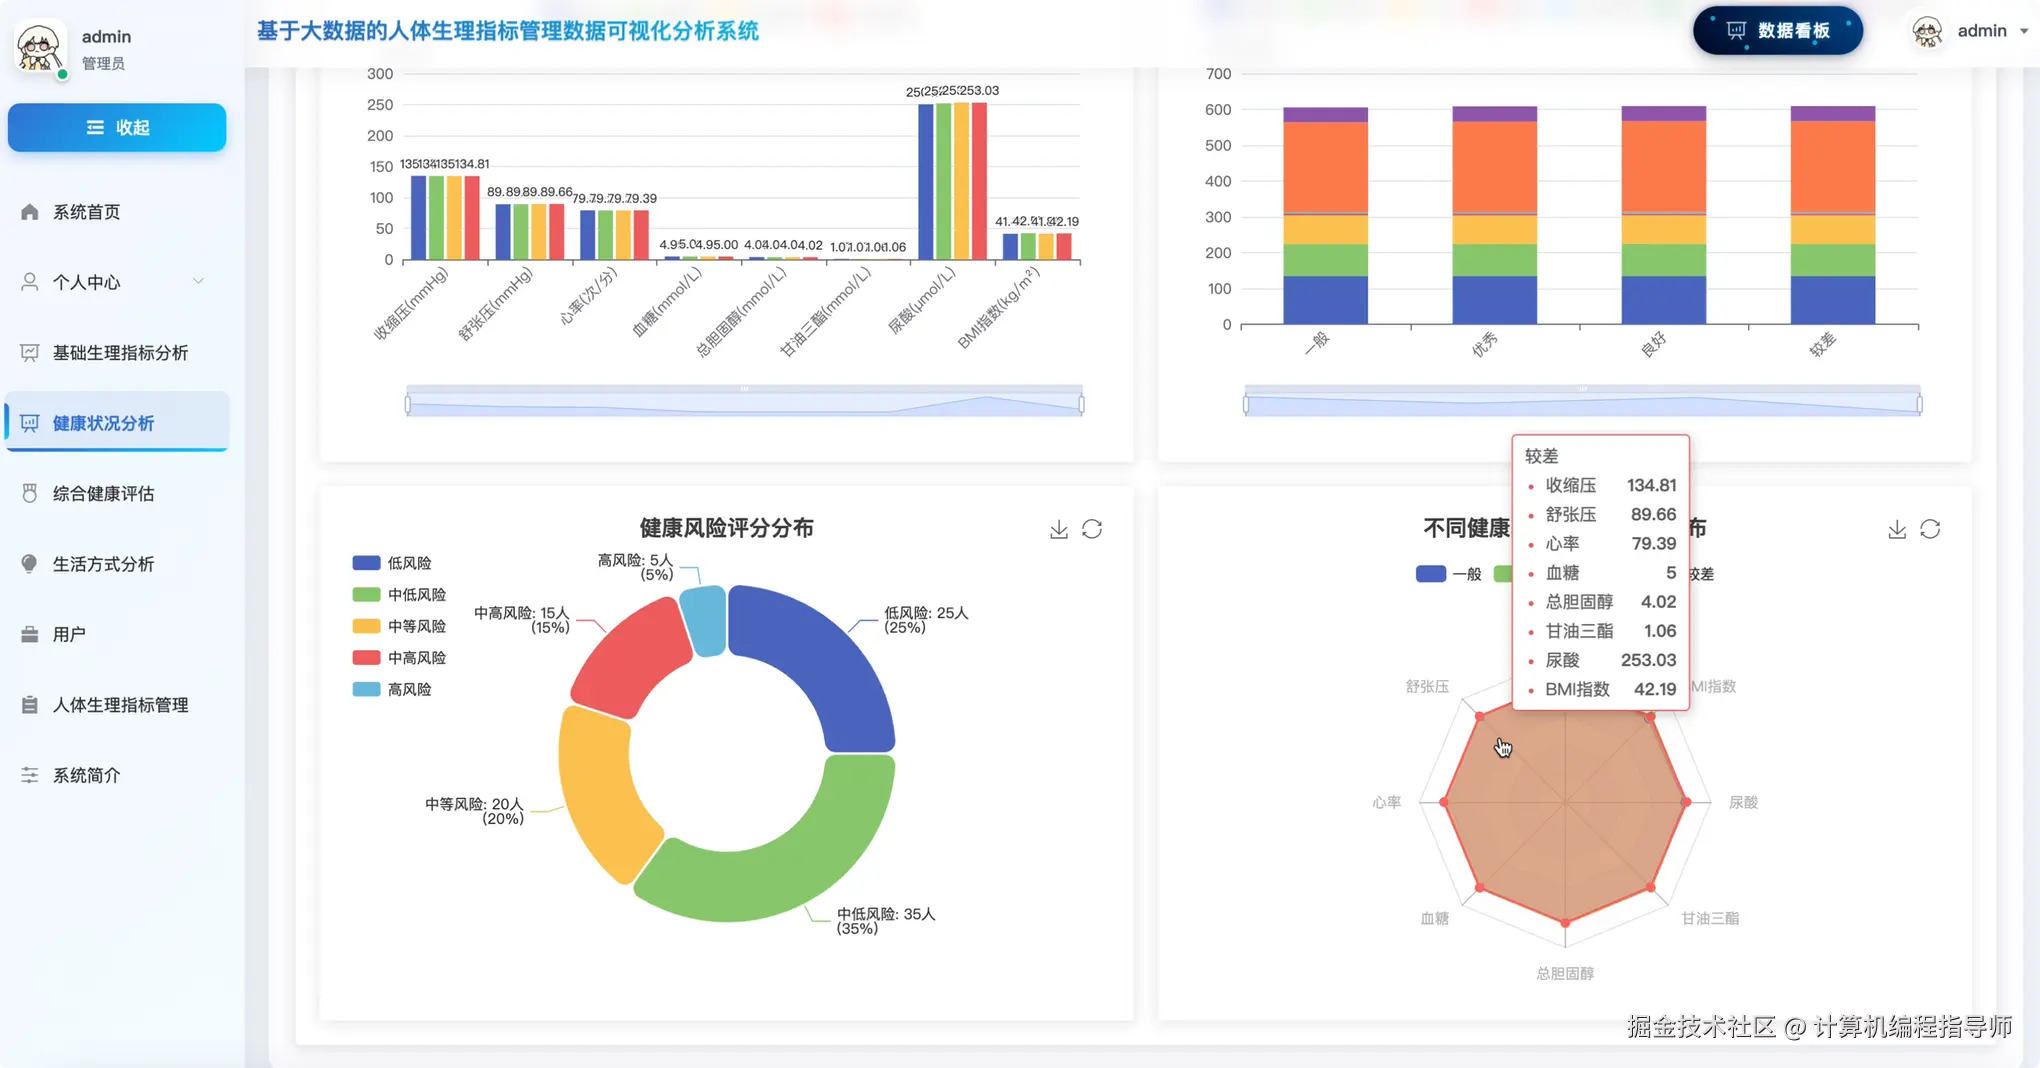Click the 高风险: 5人 pie label
The height and width of the screenshot is (1068, 2040).
coord(635,567)
